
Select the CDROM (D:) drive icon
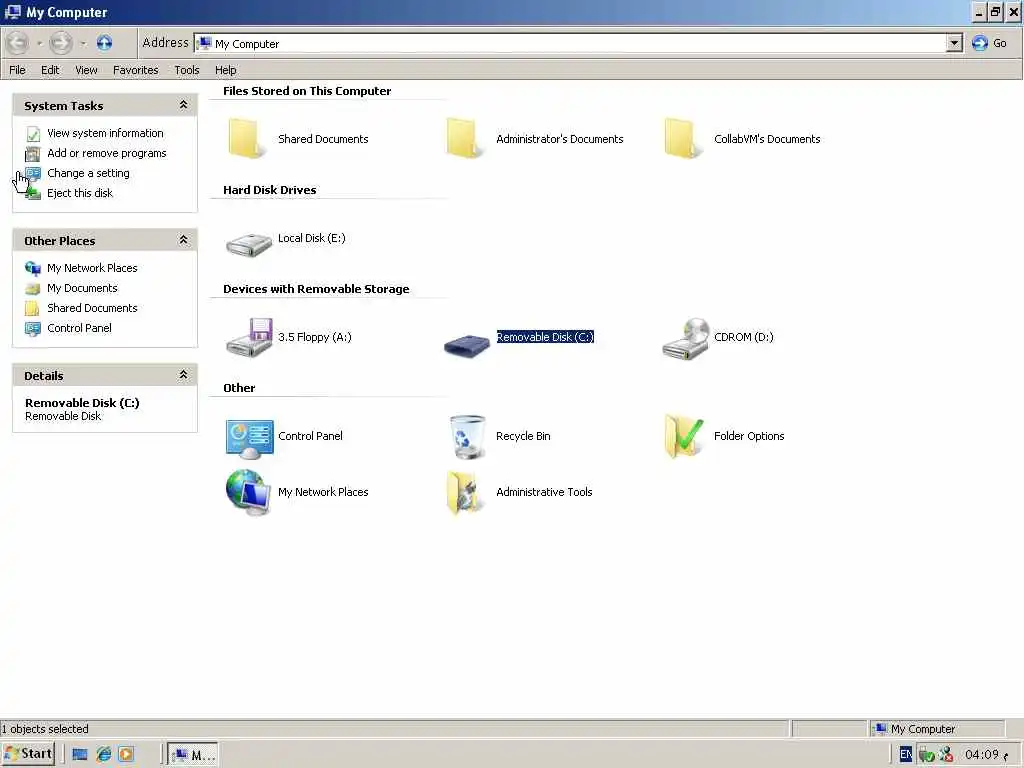[685, 338]
